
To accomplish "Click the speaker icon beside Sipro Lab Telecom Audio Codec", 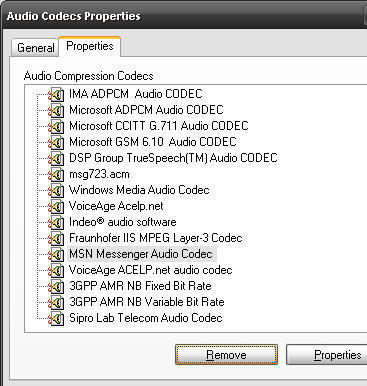I will pyautogui.click(x=56, y=318).
